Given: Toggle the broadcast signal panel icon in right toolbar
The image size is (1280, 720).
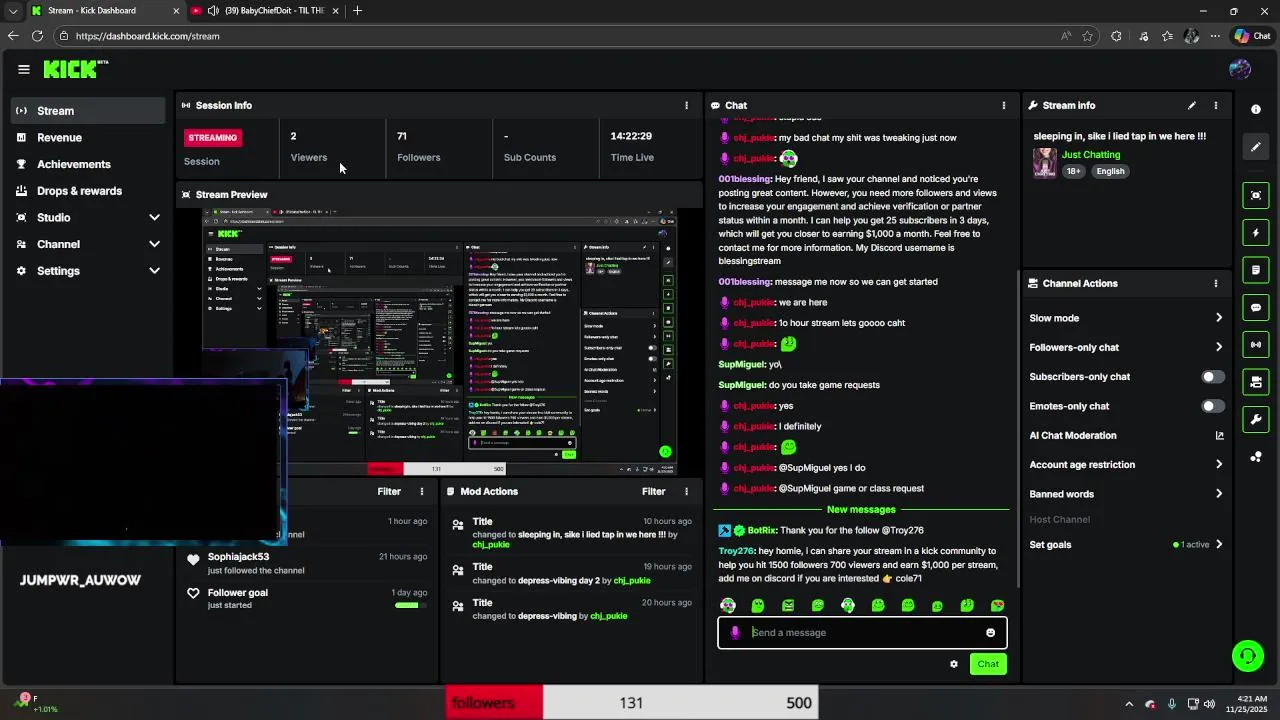Looking at the screenshot, I should [1256, 345].
